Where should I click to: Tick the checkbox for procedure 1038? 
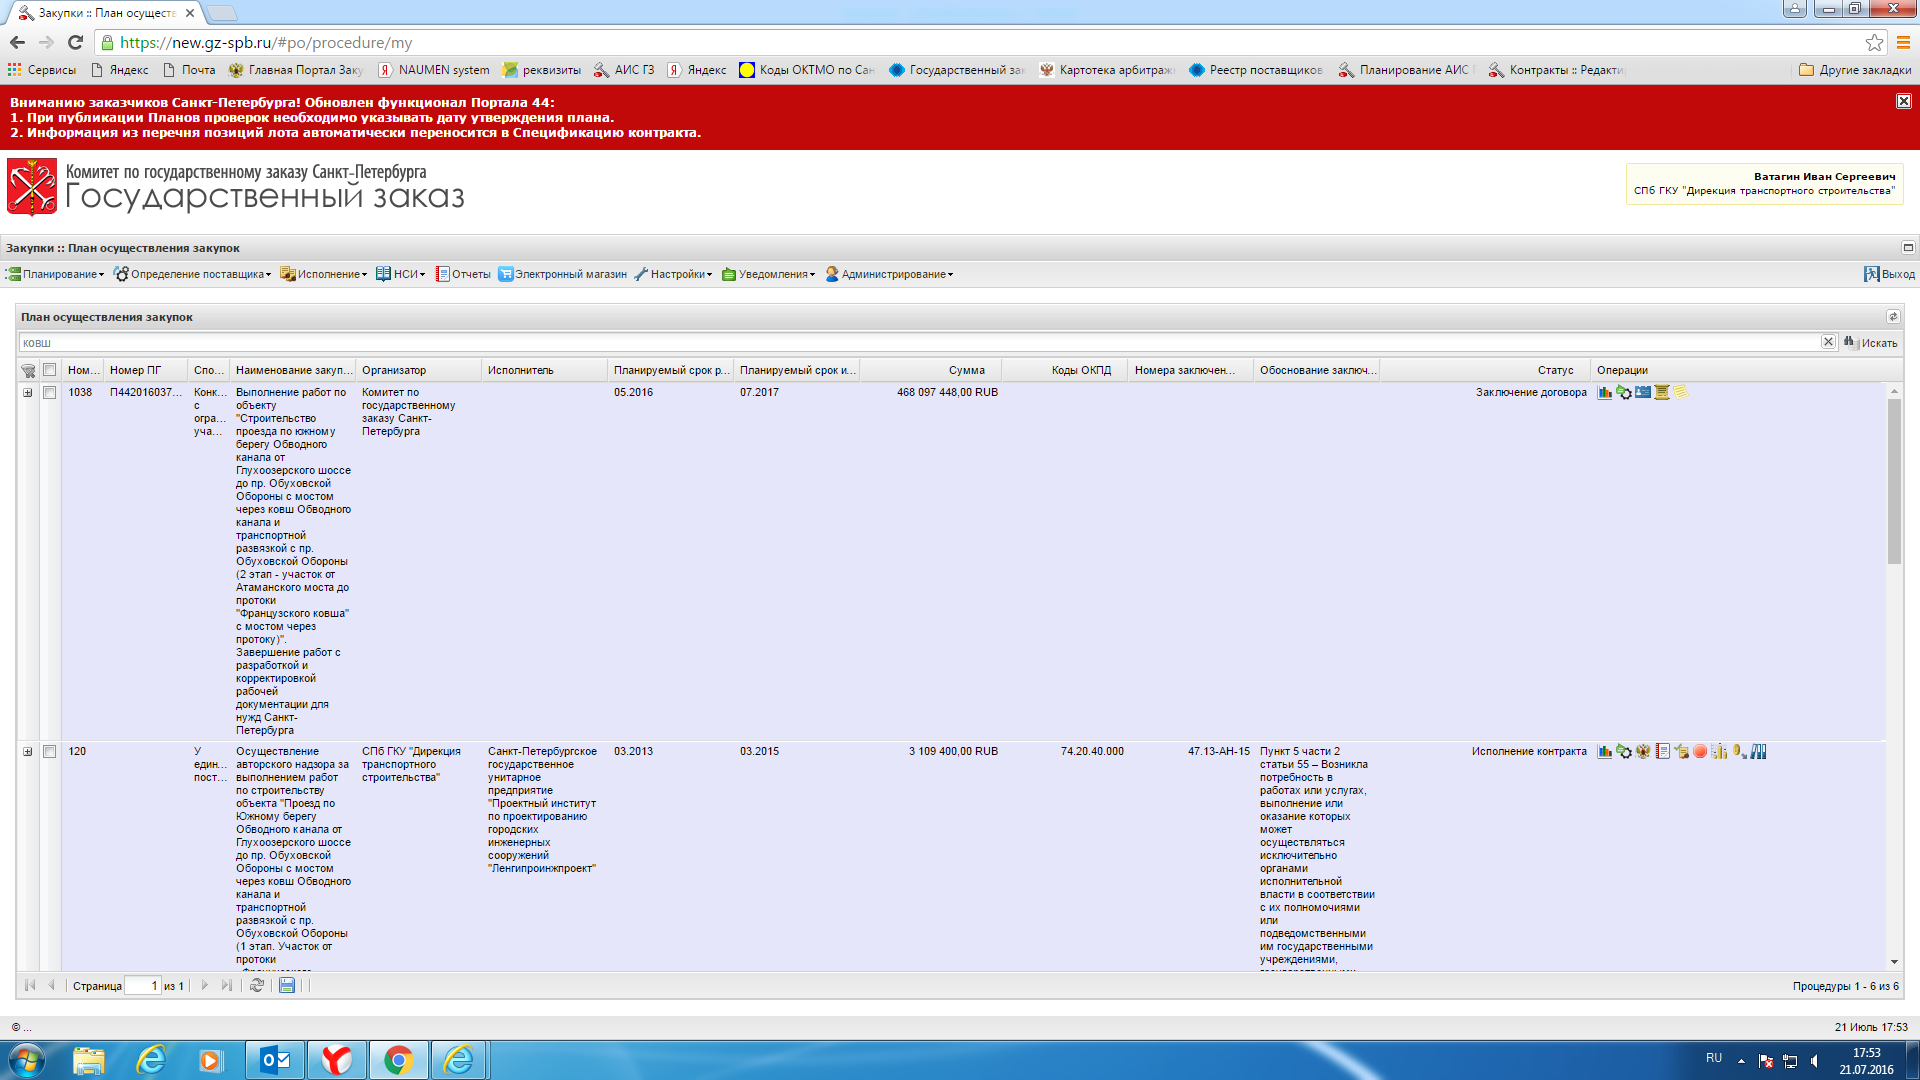49,393
